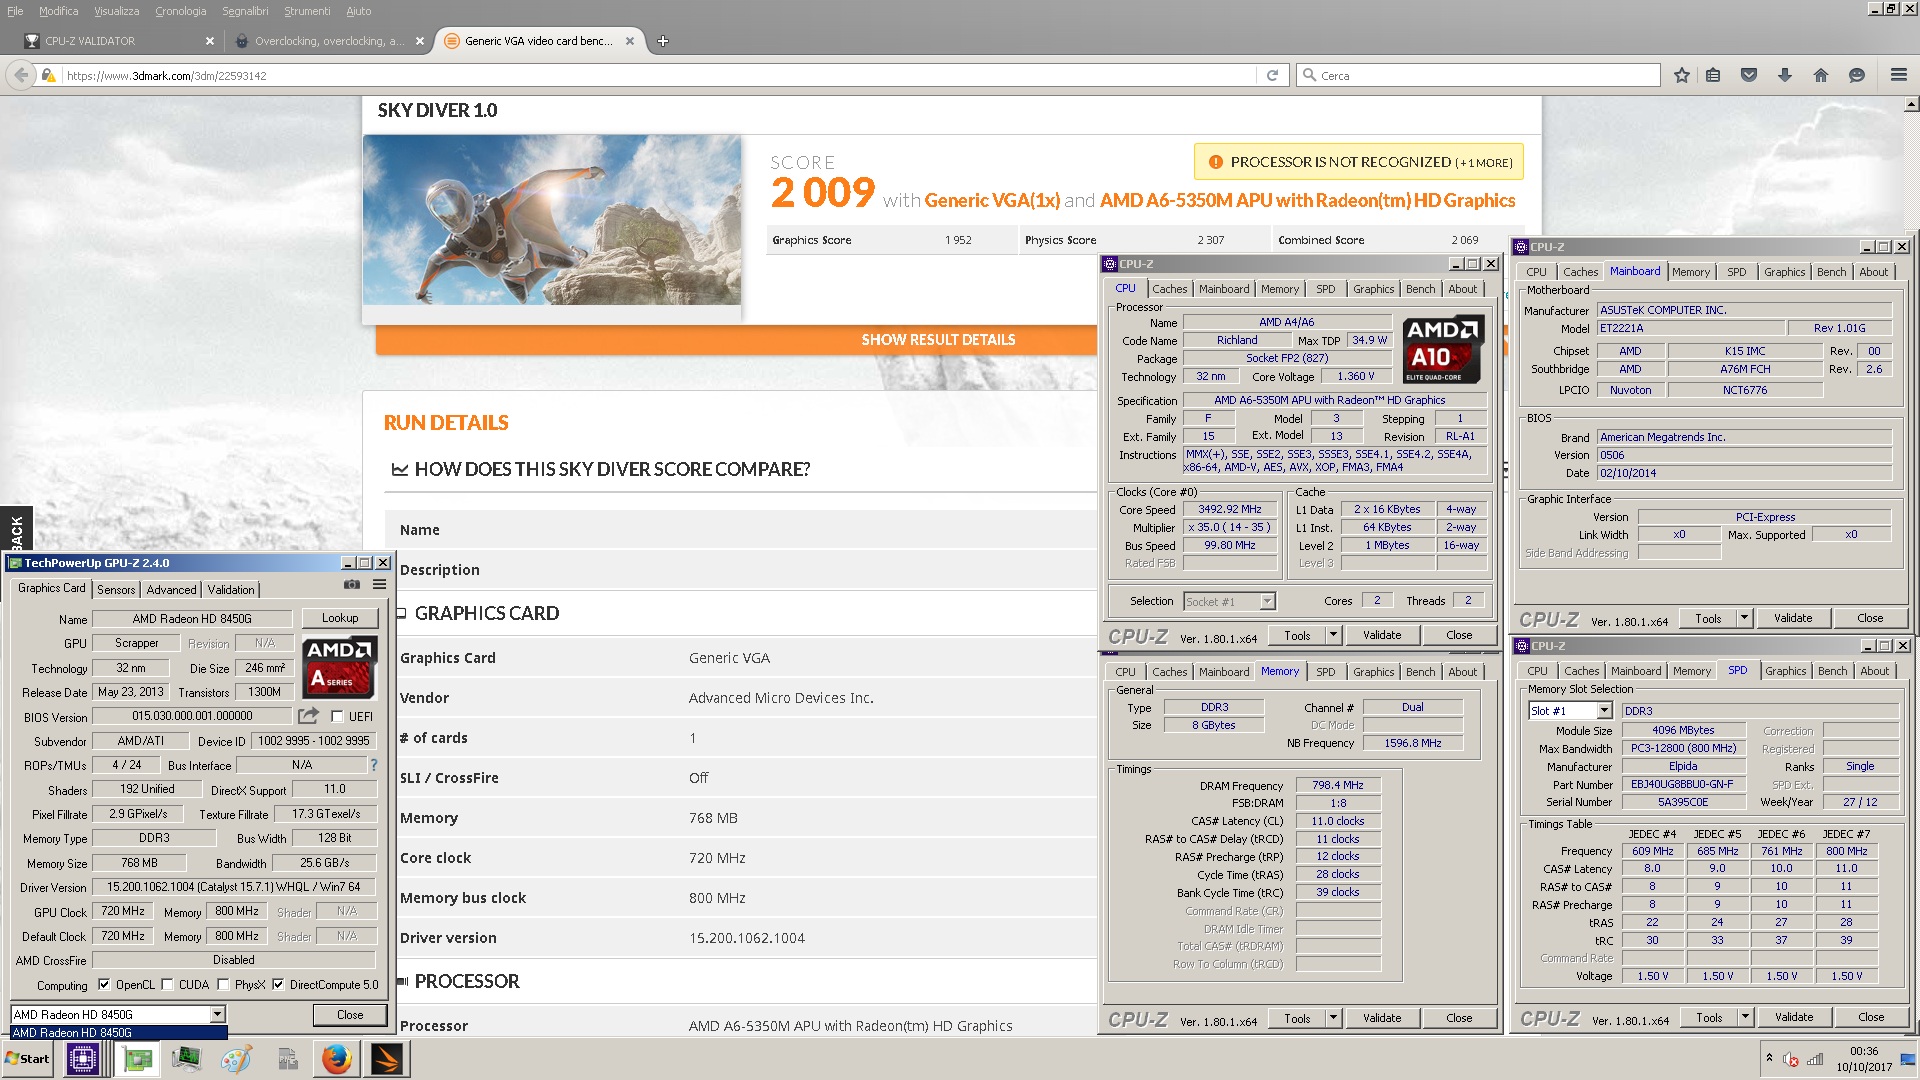Click the Bus Interface question mark in GPU-Z
Viewport: 1920px width, 1080px height.
[374, 765]
